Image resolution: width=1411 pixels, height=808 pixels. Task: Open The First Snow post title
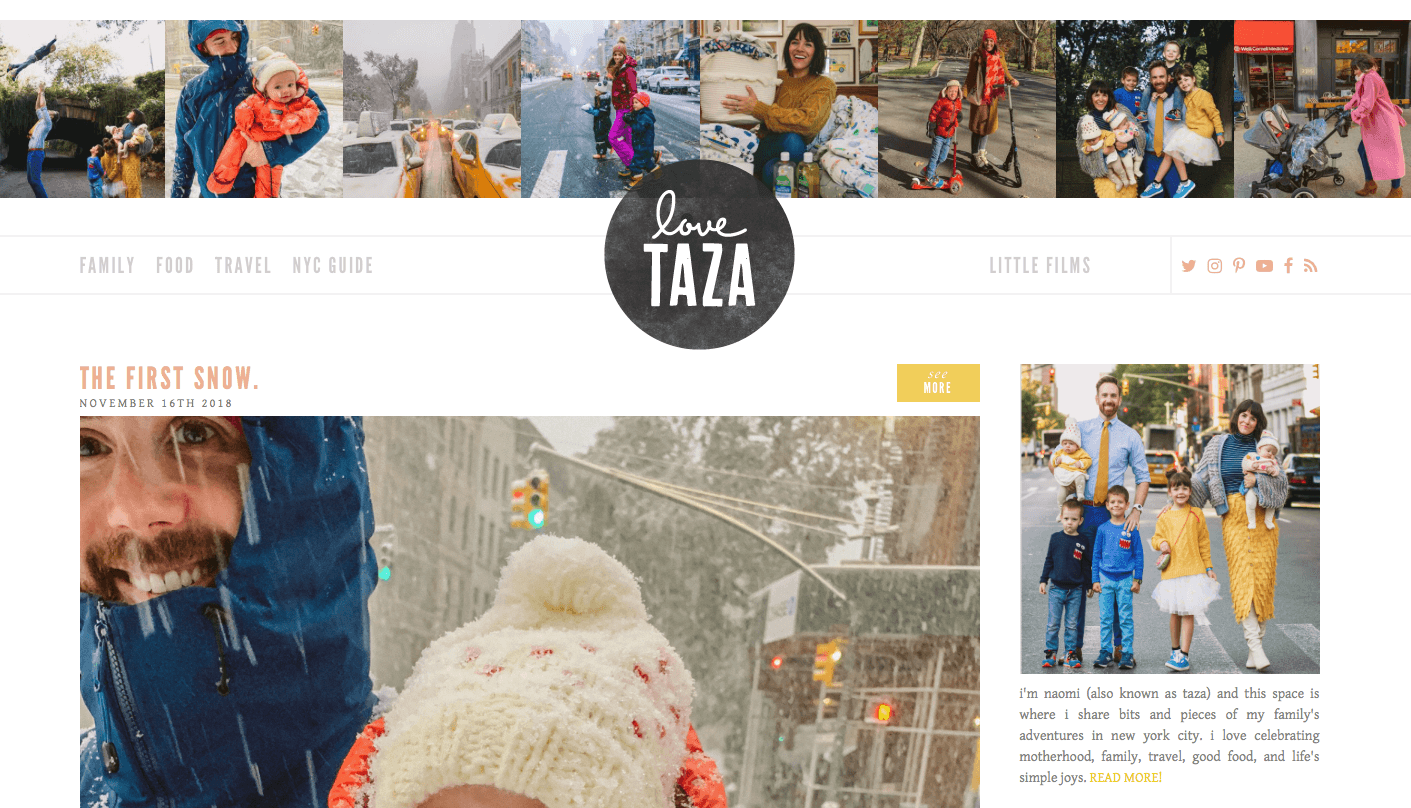169,379
